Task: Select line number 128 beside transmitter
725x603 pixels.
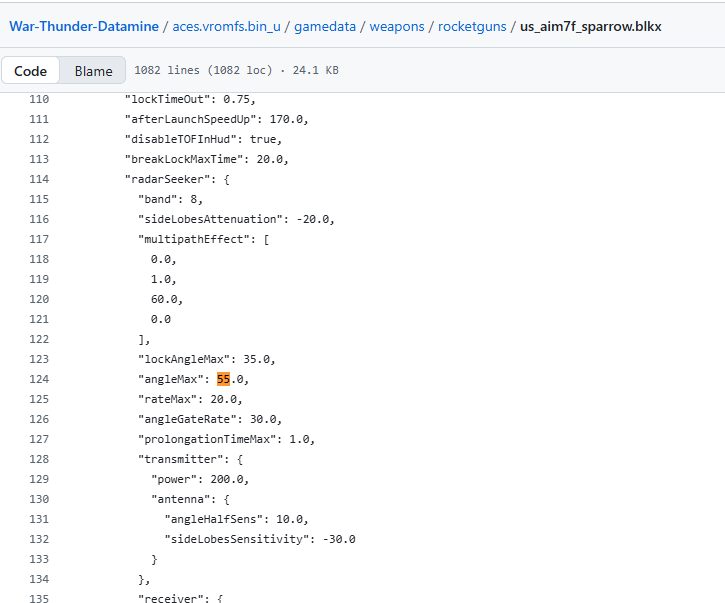Action: (x=39, y=459)
